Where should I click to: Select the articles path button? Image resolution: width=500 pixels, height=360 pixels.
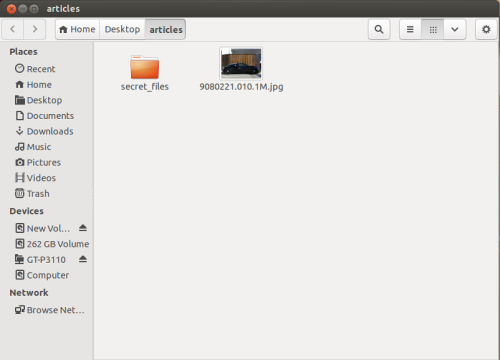[x=166, y=29]
